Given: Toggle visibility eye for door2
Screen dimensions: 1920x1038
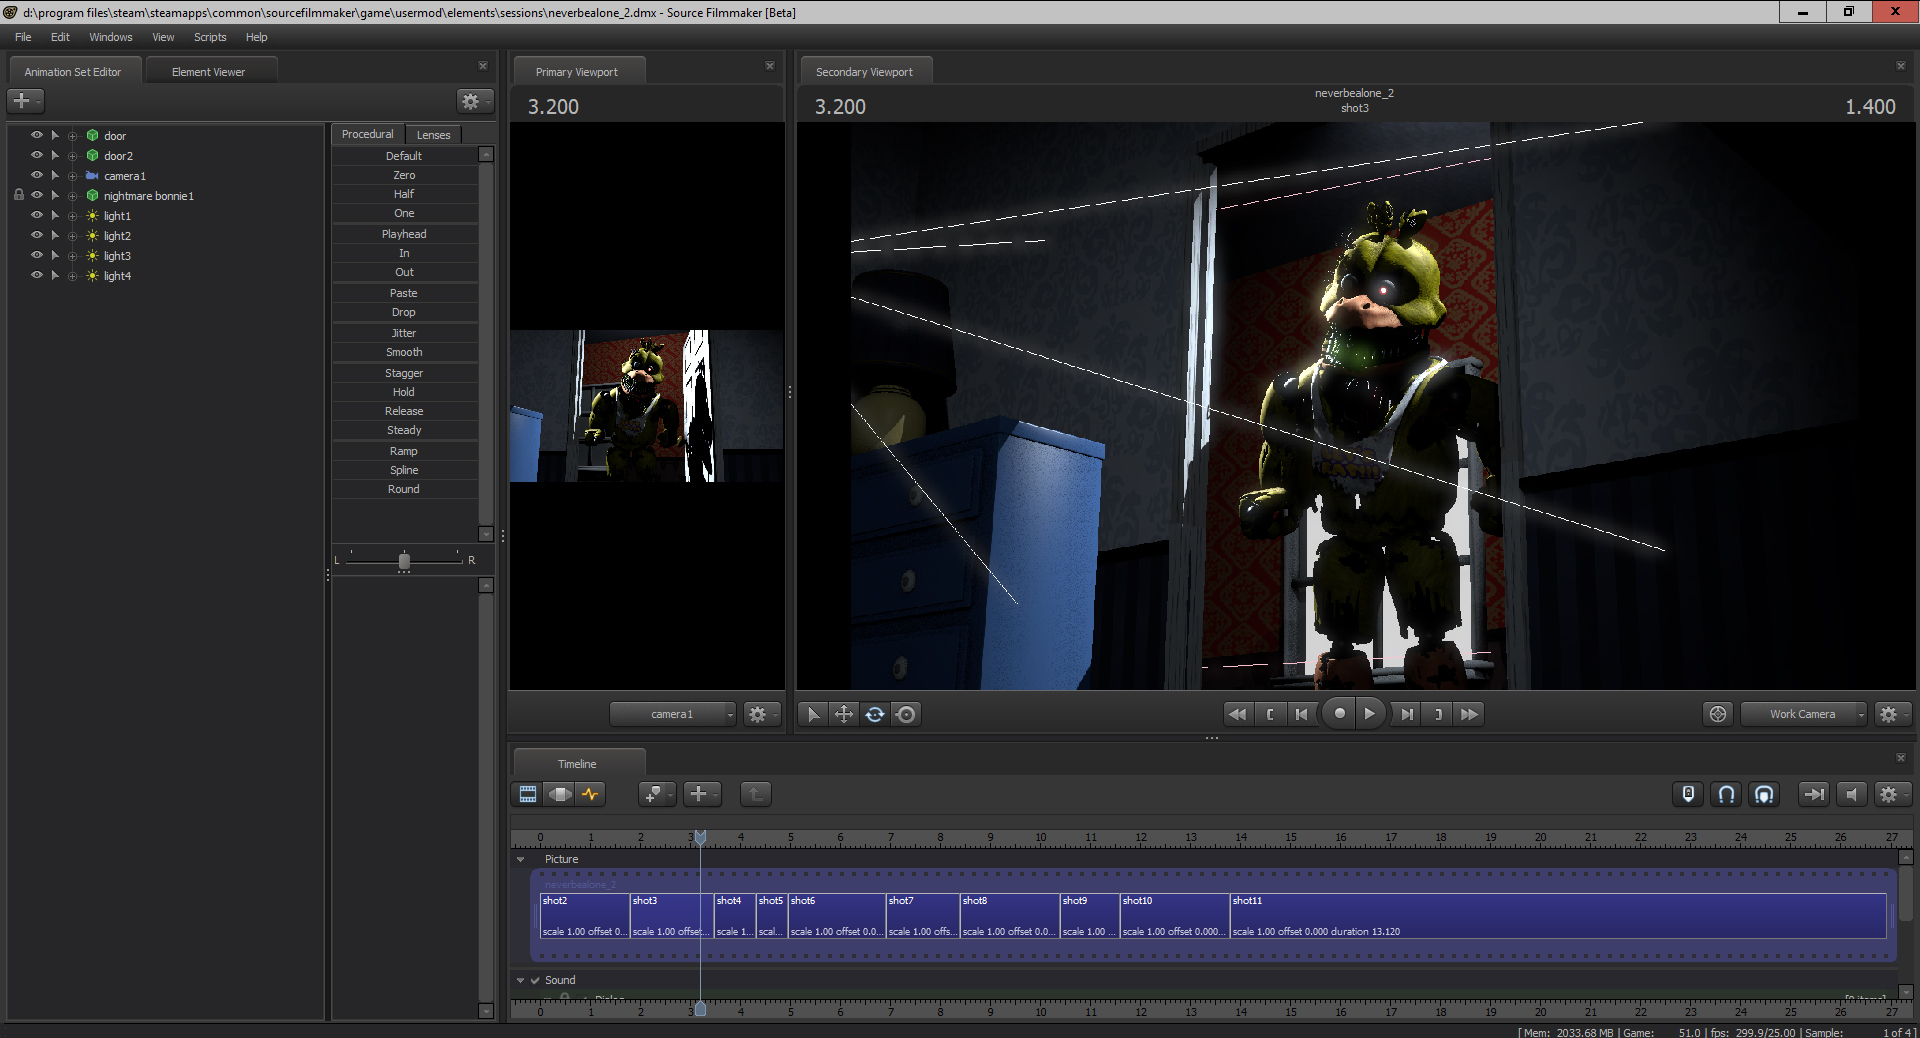Looking at the screenshot, I should click(37, 155).
